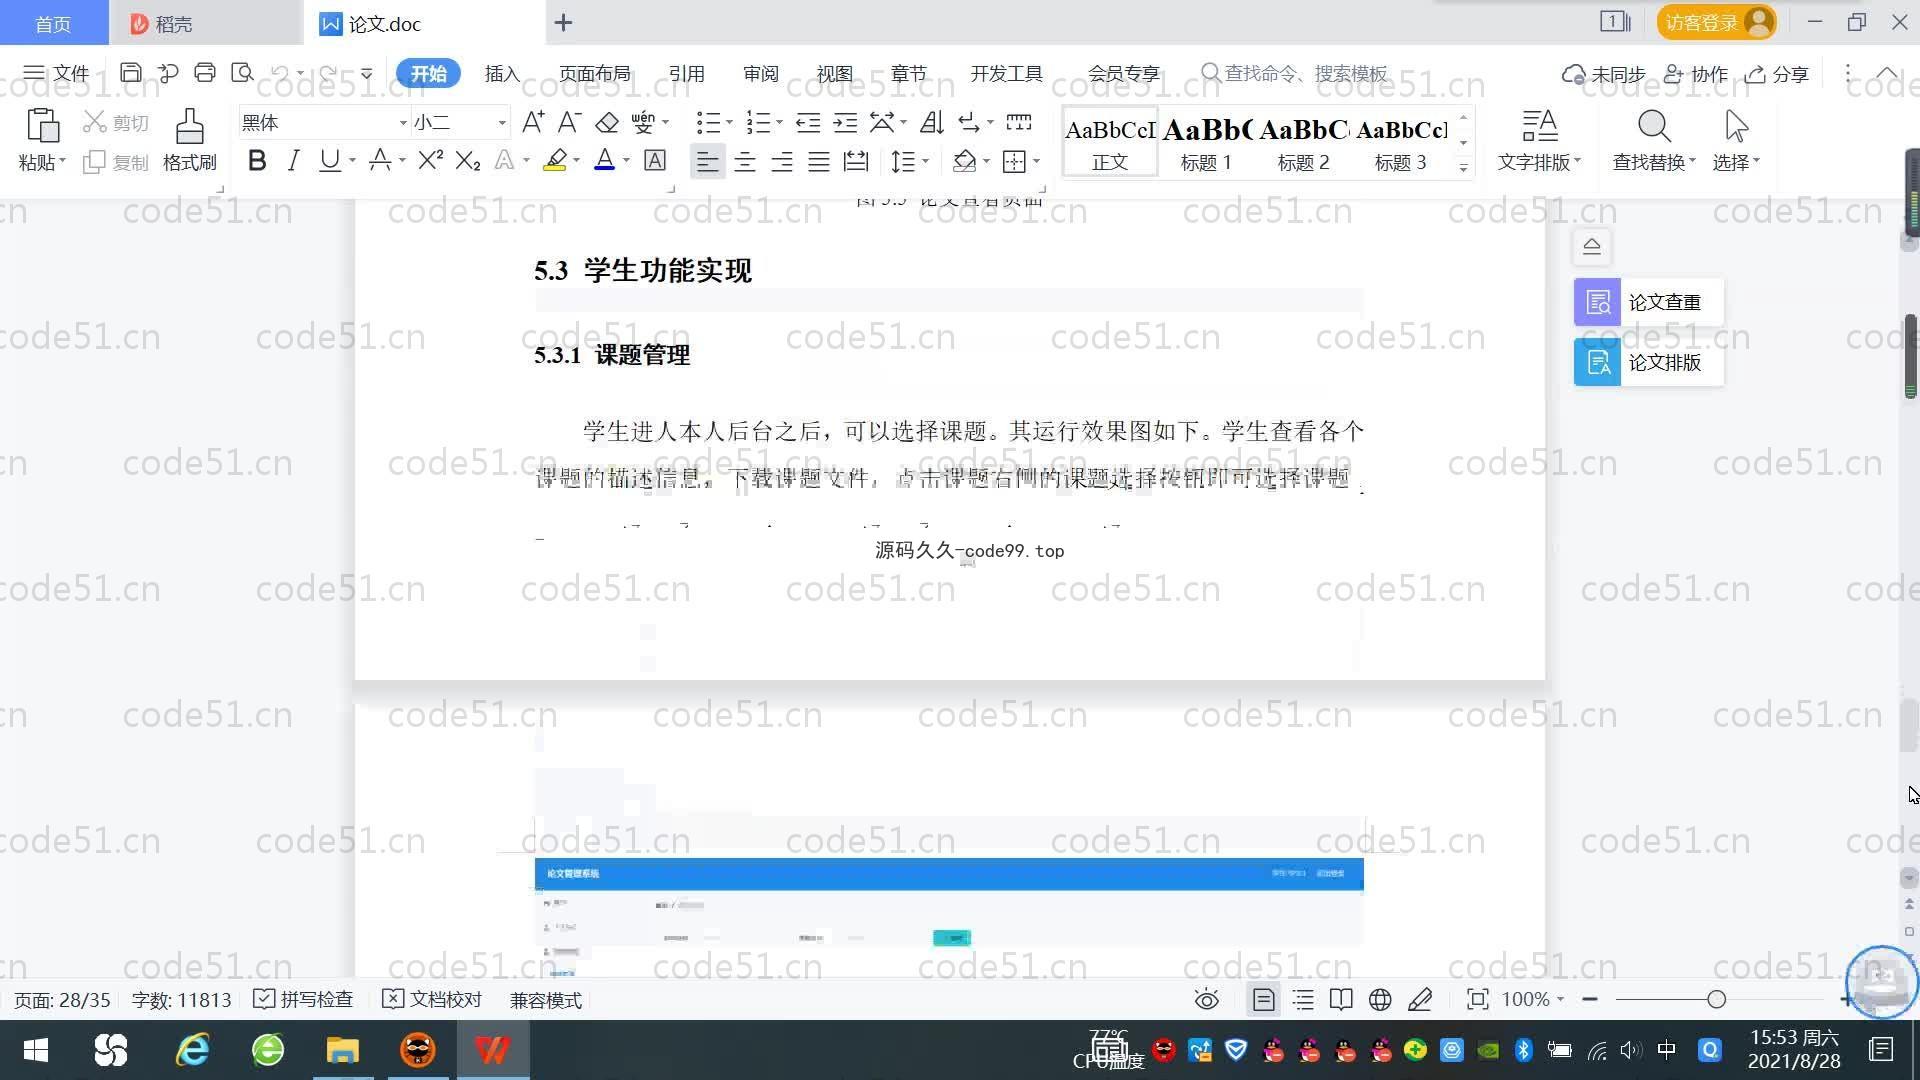Image resolution: width=1920 pixels, height=1080 pixels.
Task: Click the Share button
Action: pyautogui.click(x=1777, y=74)
